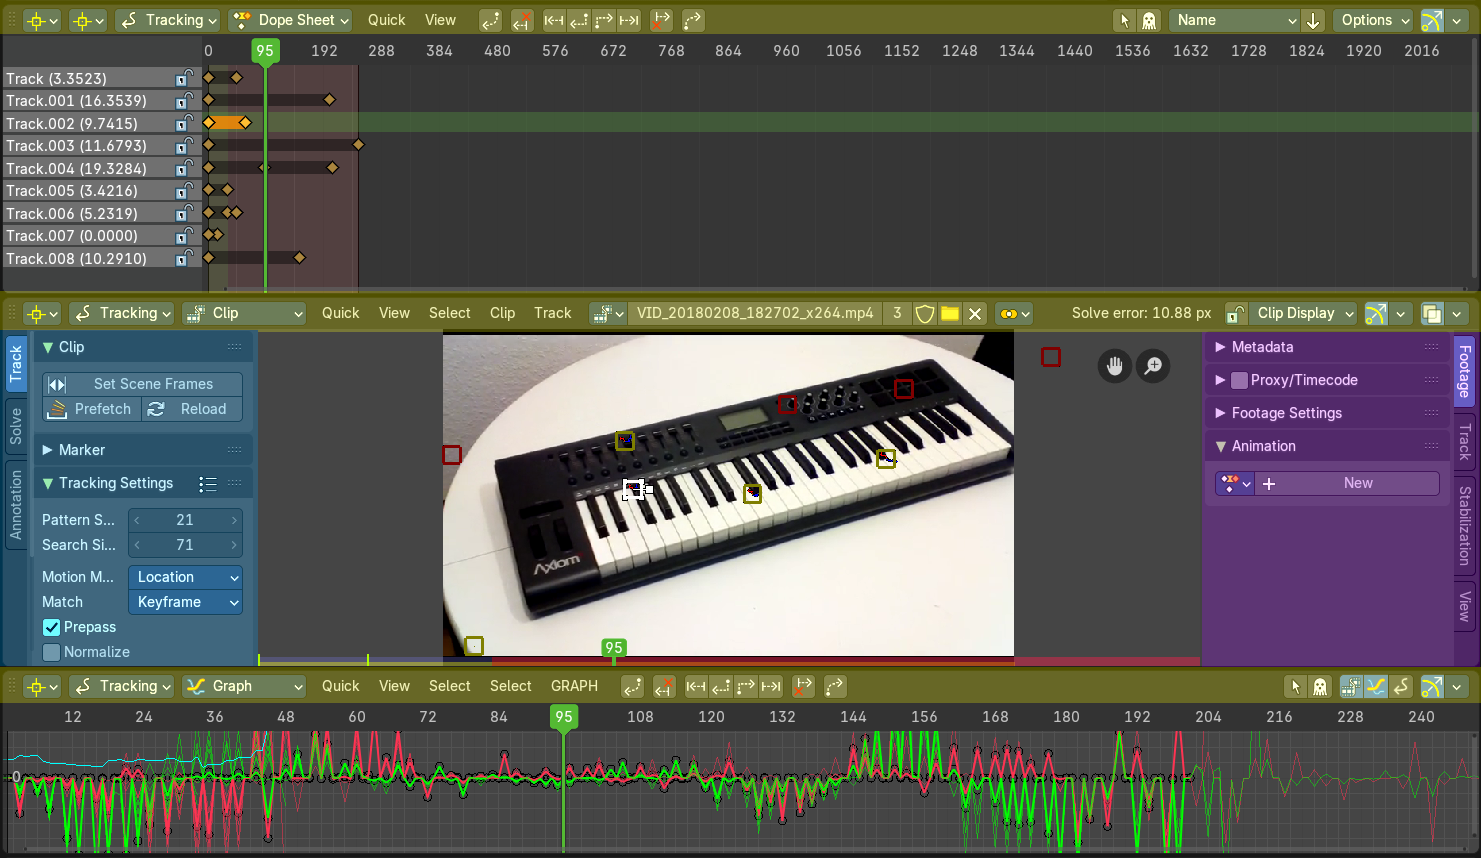Open Match dropdown showing Keyframe

coord(185,603)
